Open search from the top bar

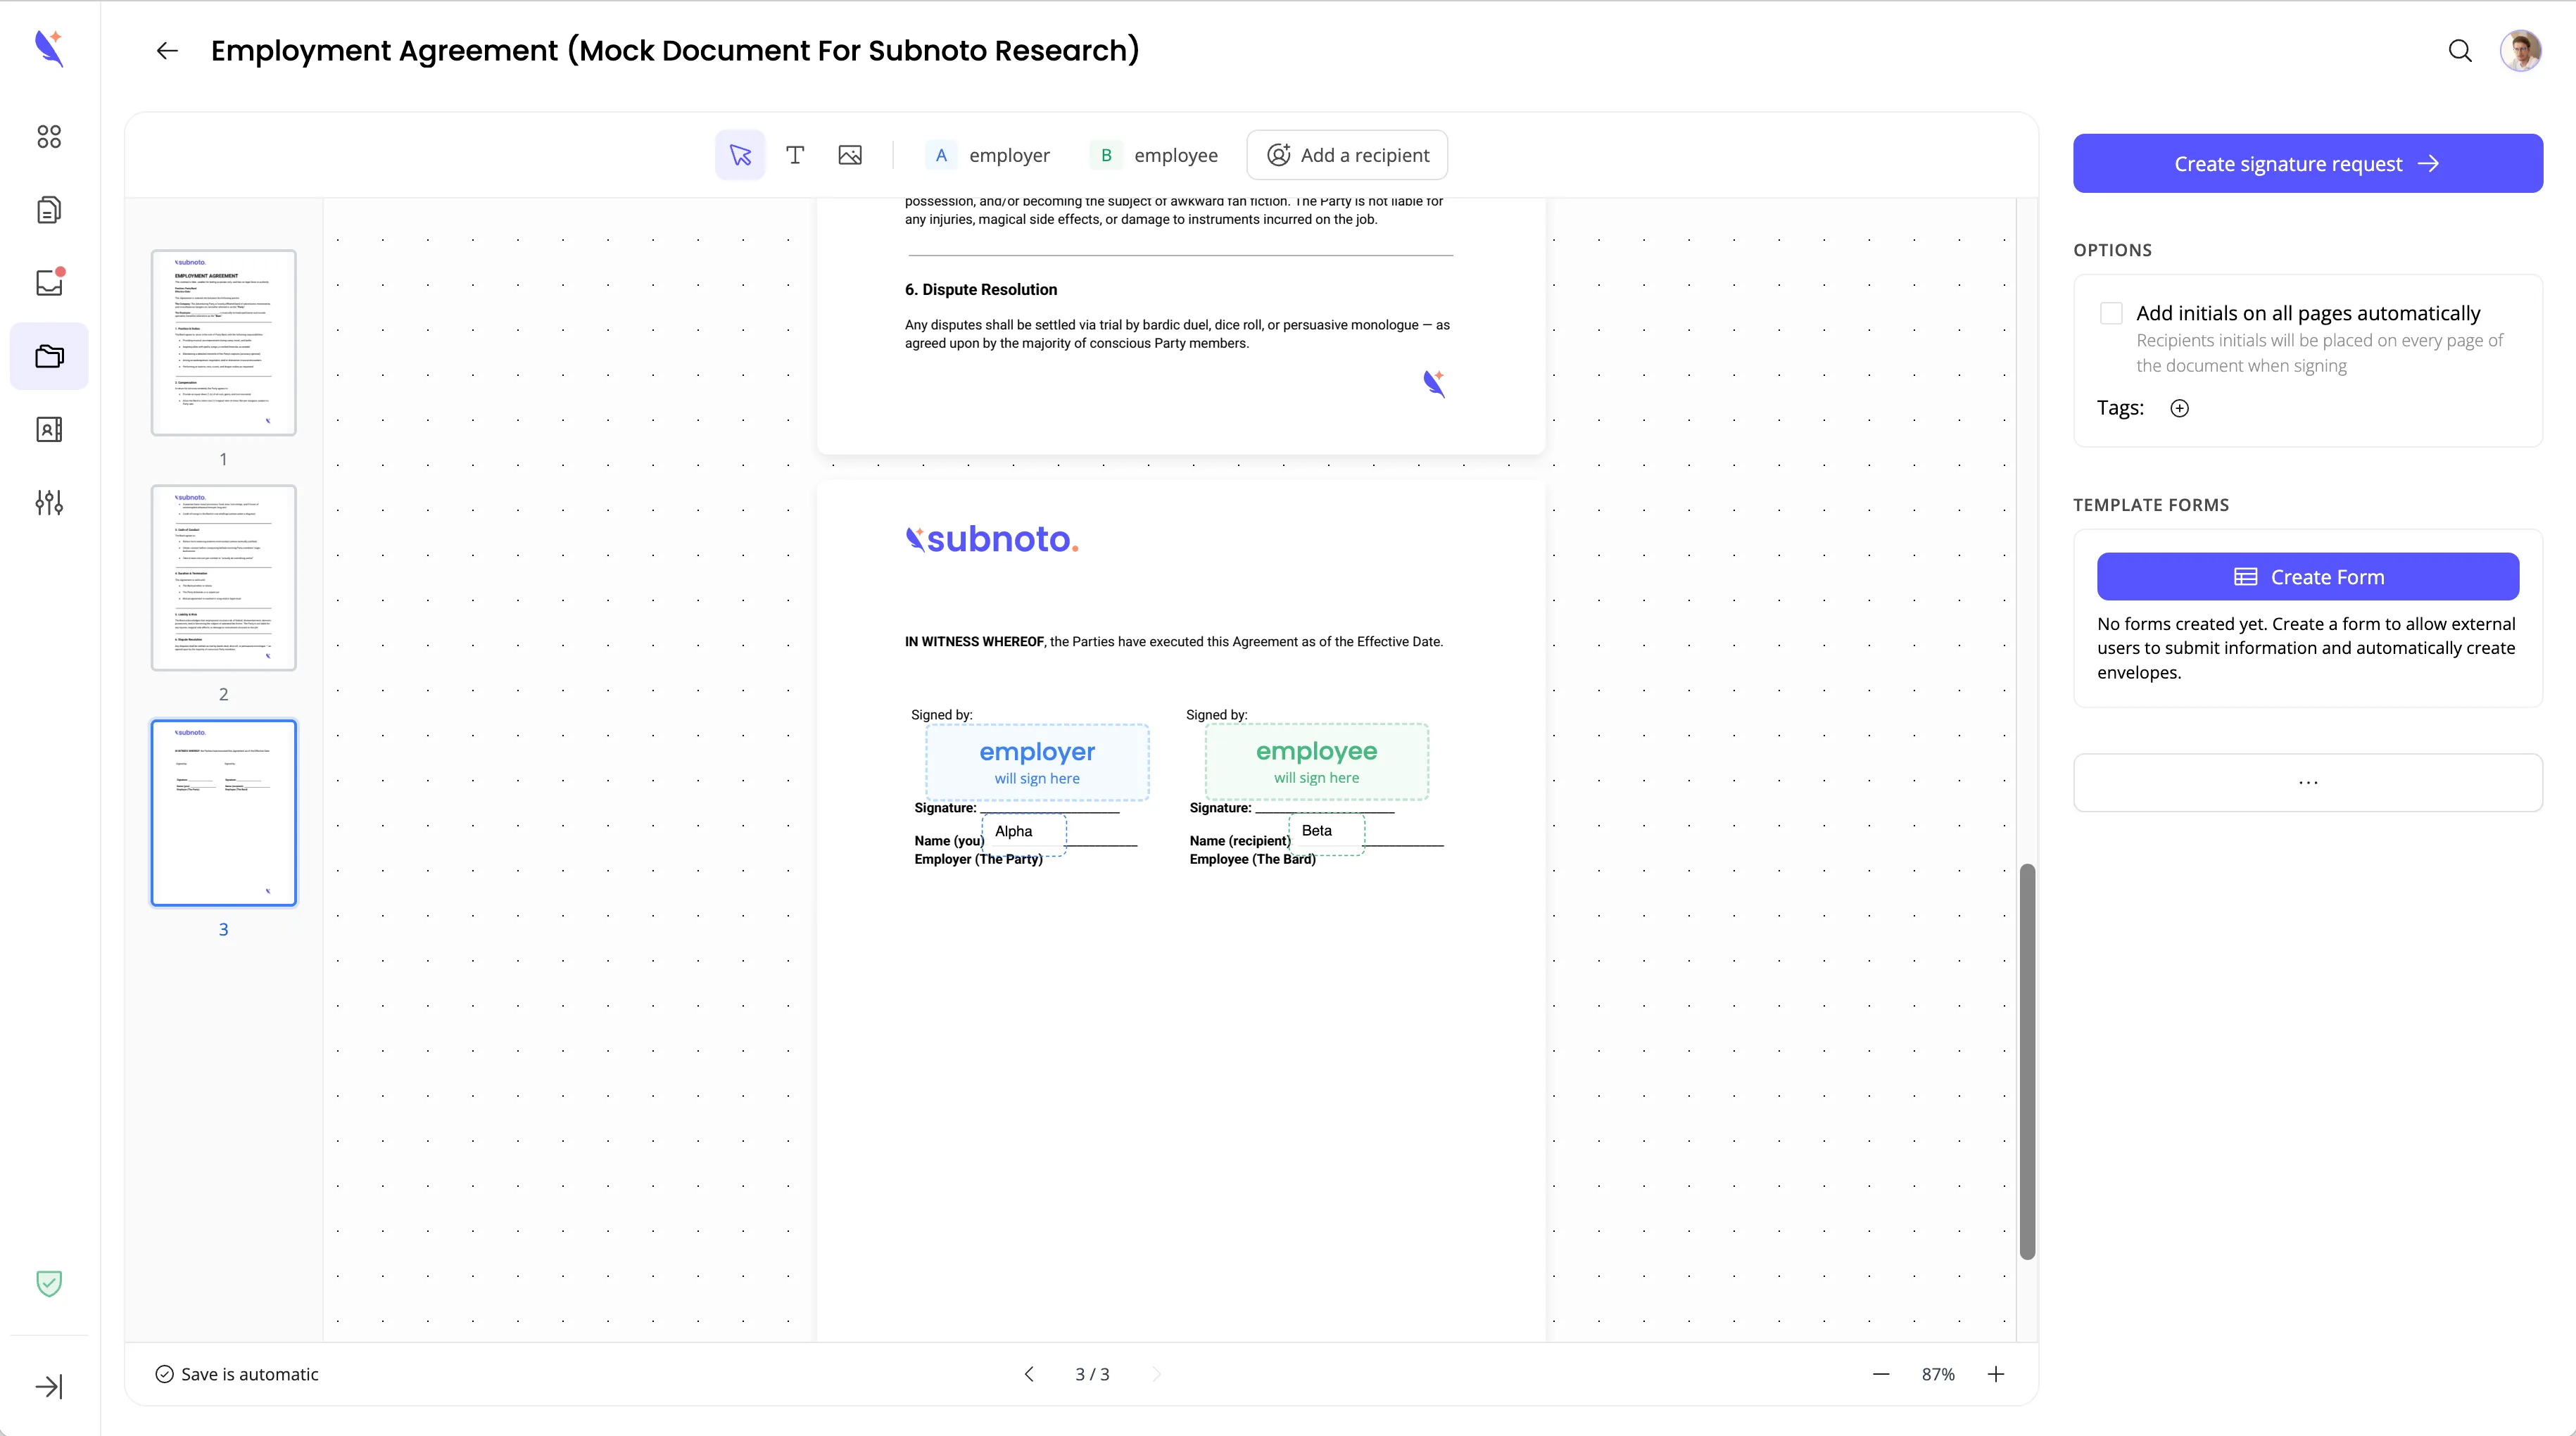click(2461, 50)
